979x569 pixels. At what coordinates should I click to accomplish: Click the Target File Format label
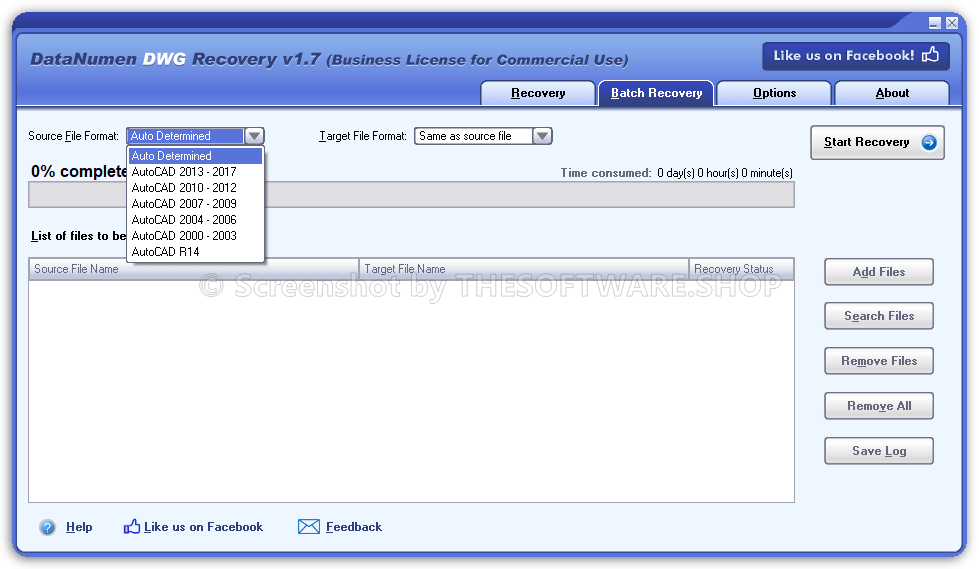coord(363,136)
